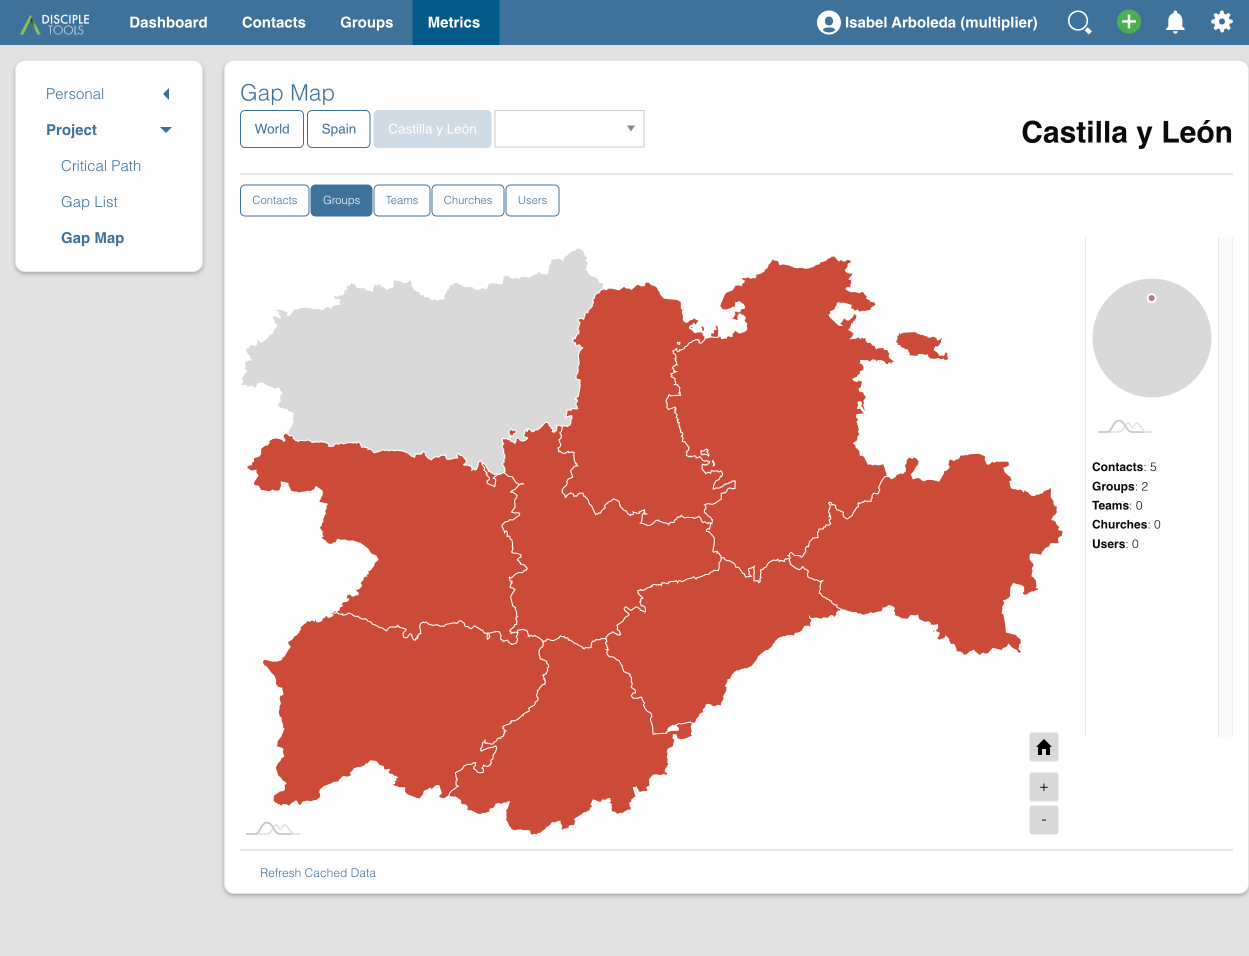Click the green add new plus icon
The height and width of the screenshot is (956, 1249).
tap(1129, 22)
